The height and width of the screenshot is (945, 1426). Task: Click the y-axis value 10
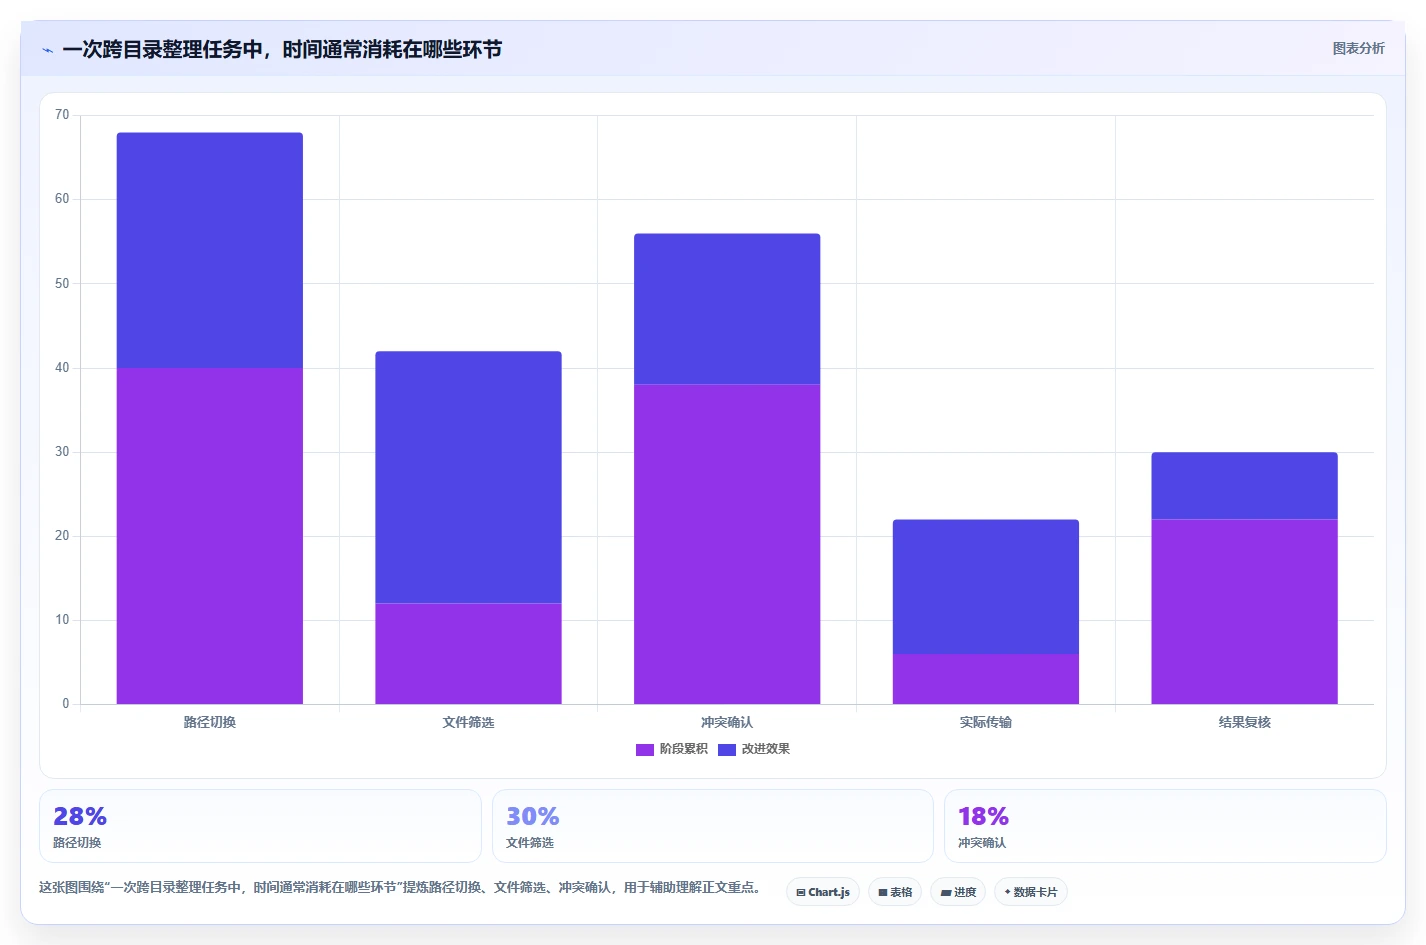(62, 620)
